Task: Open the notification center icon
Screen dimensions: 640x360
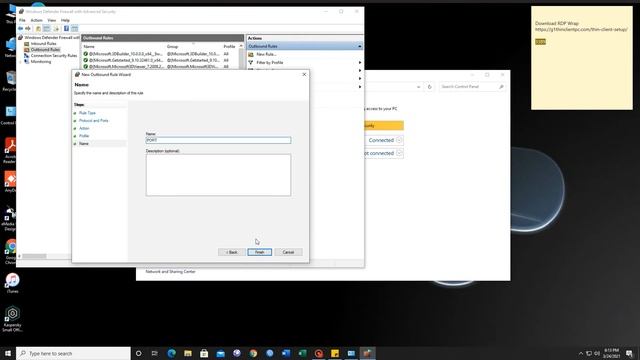Action: pos(629,353)
